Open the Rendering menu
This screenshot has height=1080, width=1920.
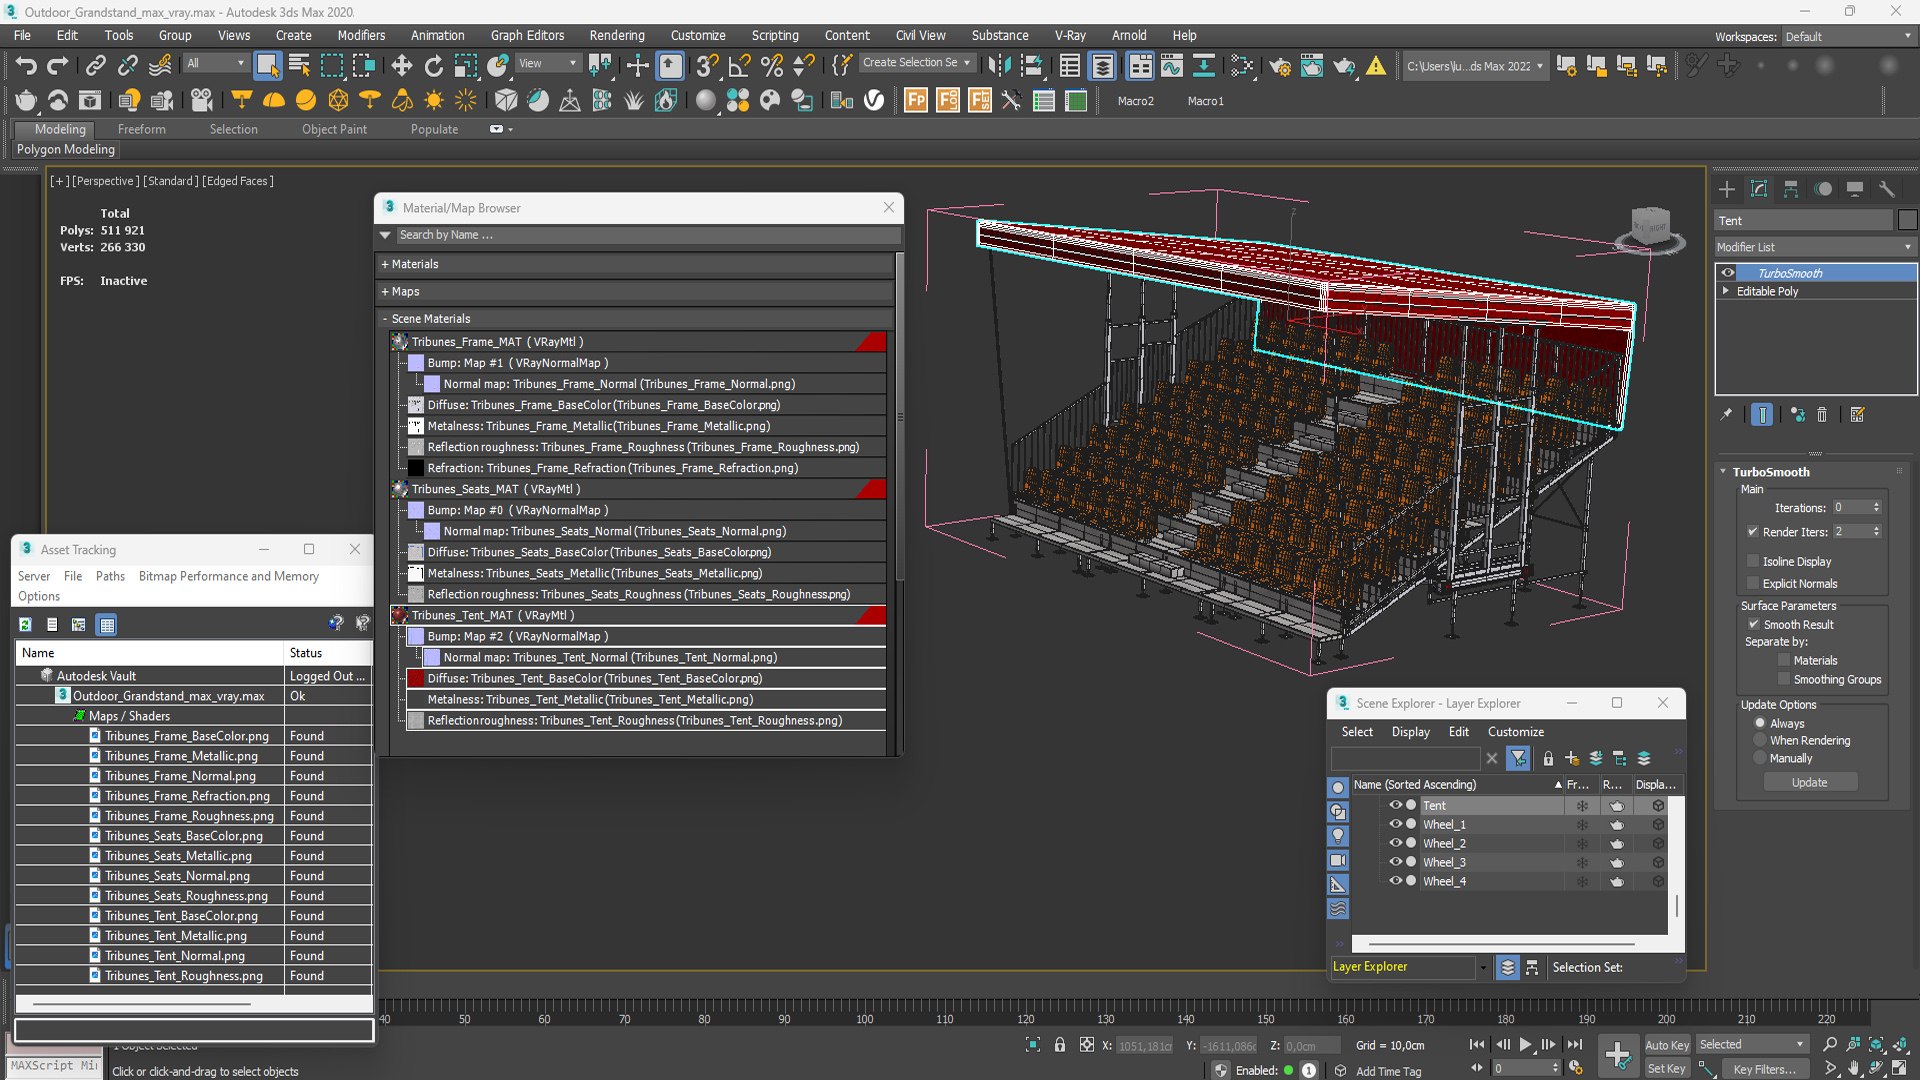617,35
